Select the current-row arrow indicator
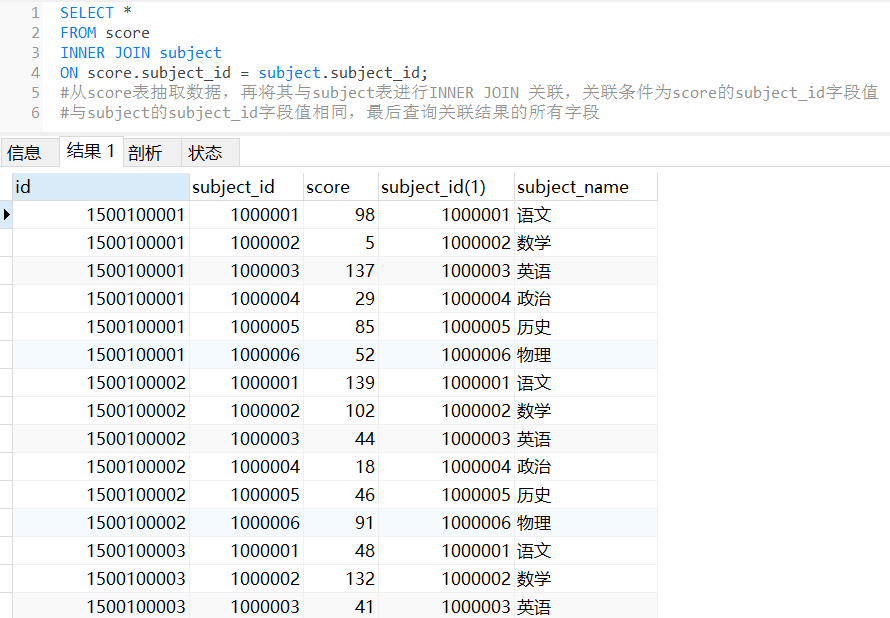Screen dimensions: 890x618 6,215
